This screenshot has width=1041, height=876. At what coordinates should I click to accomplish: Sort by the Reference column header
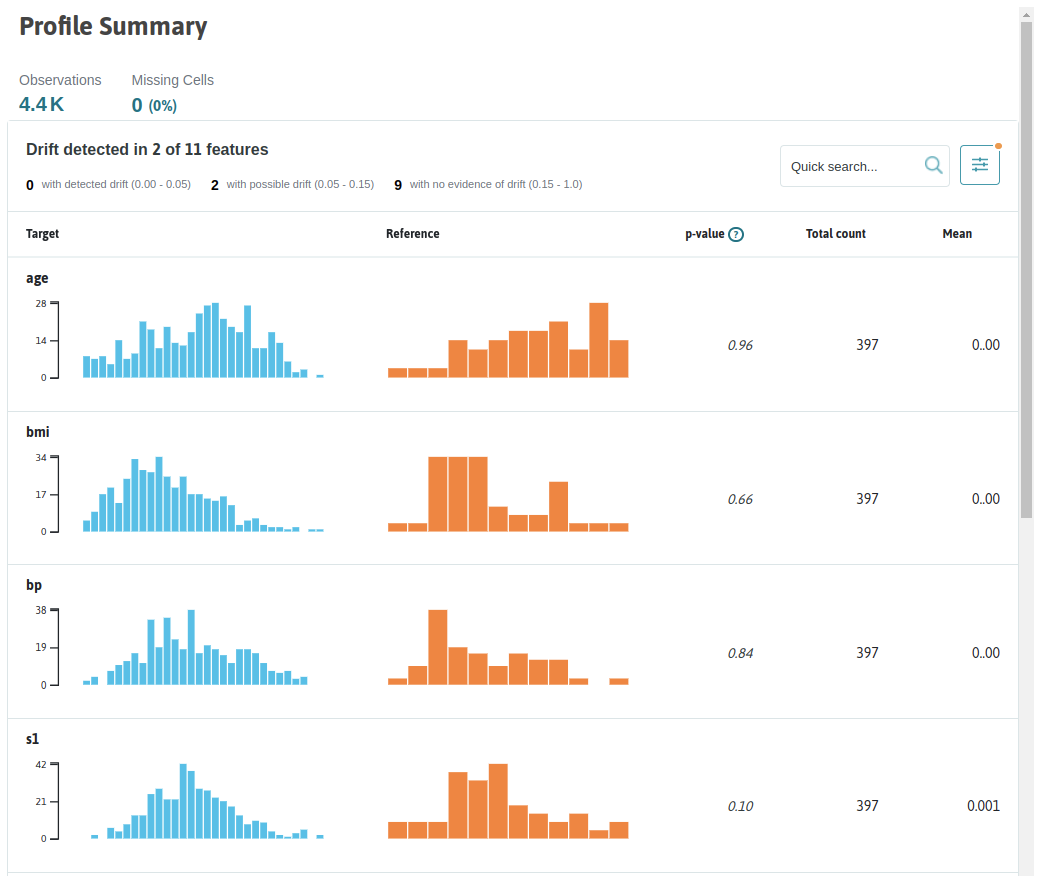click(412, 234)
